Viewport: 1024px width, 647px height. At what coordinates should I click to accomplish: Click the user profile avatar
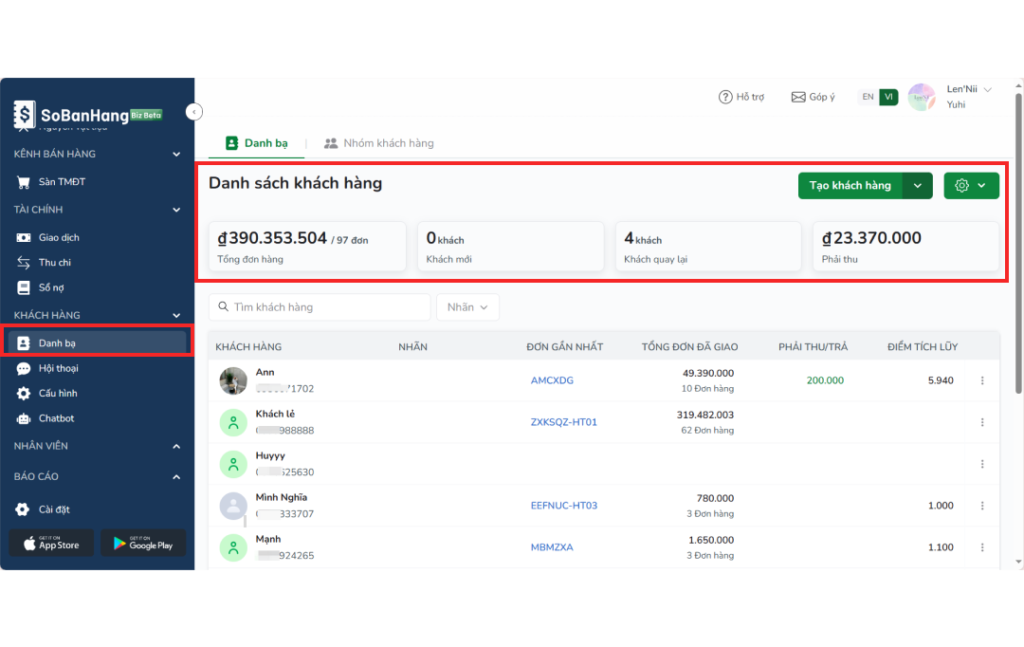[x=921, y=97]
